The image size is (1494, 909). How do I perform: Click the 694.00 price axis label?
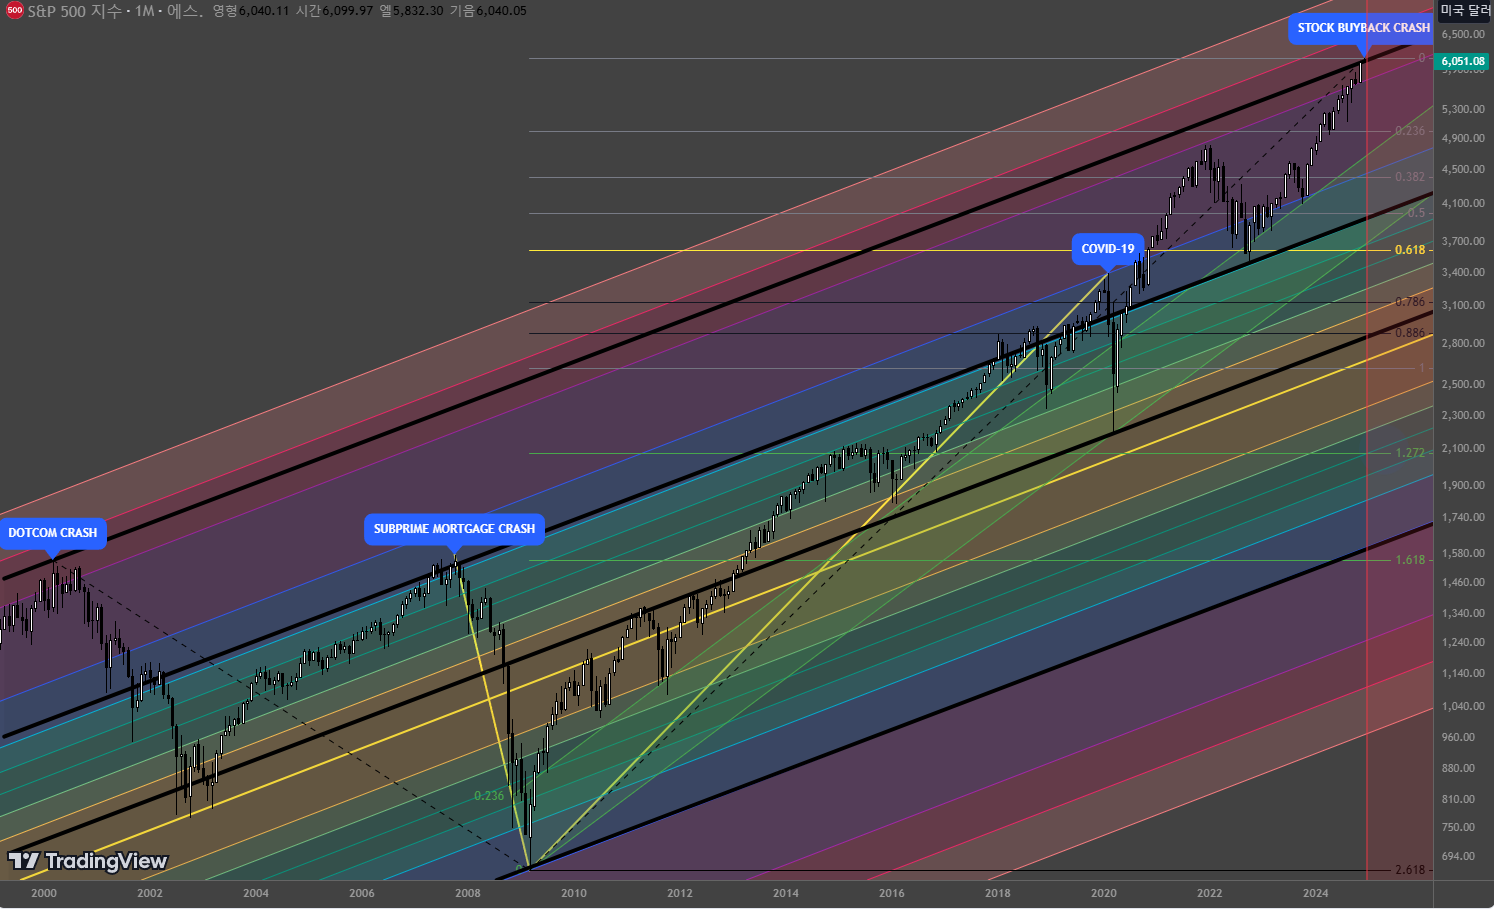(x=1459, y=856)
